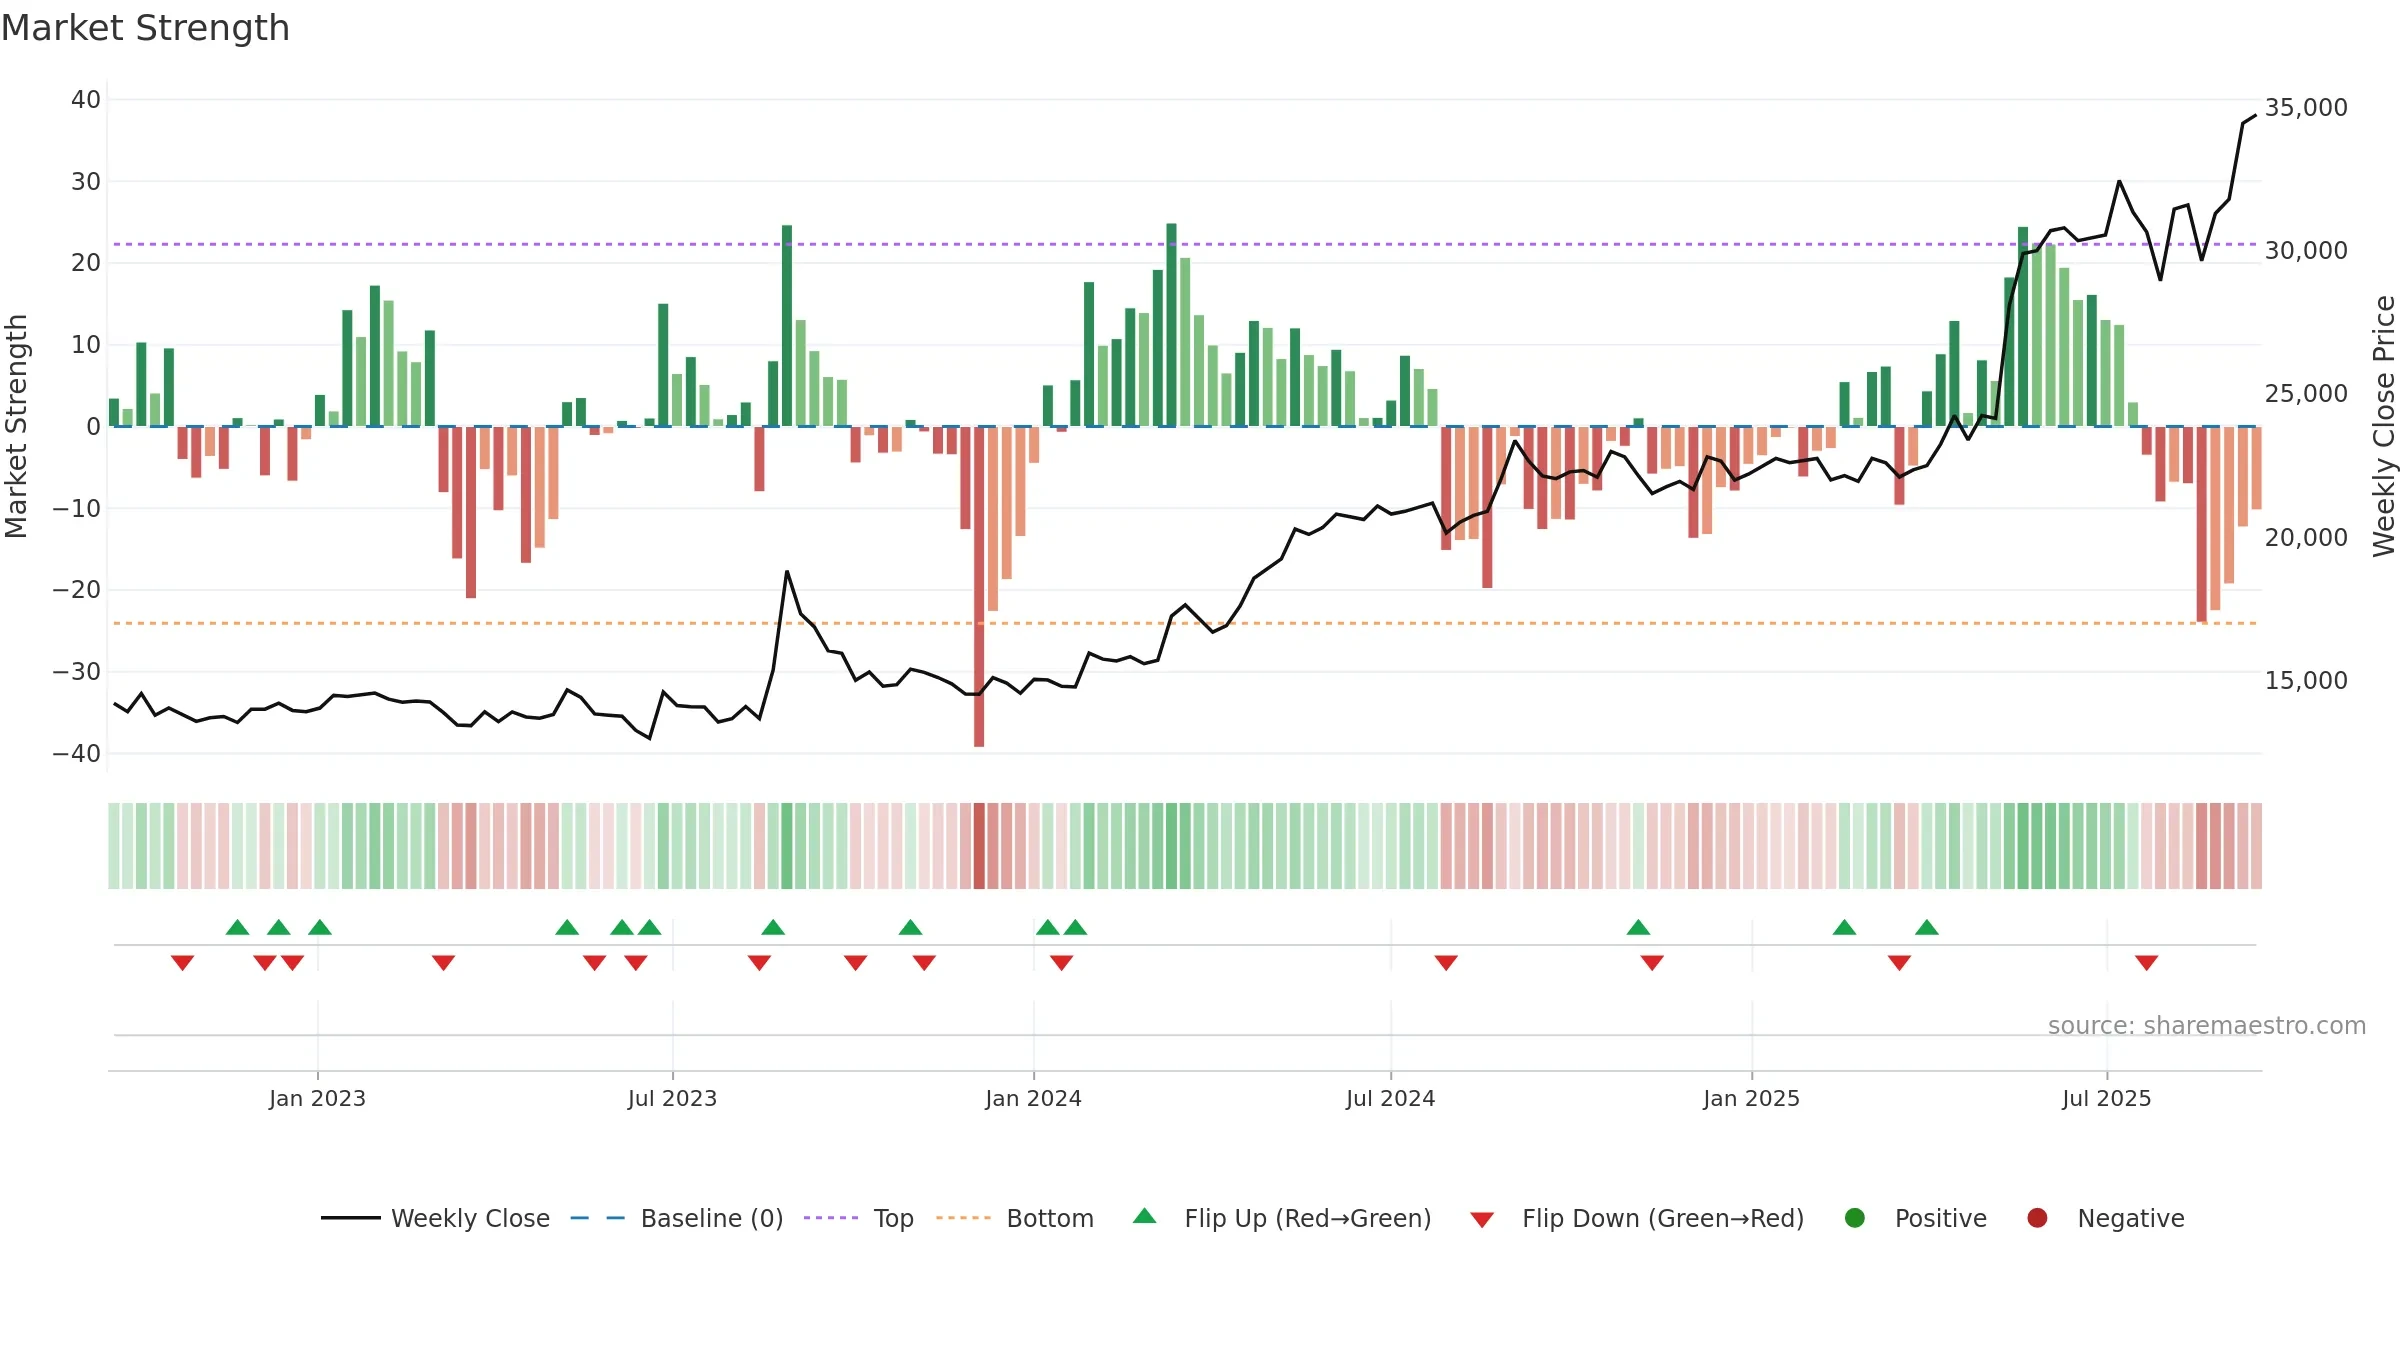The image size is (2400, 1350).
Task: Click the Jan 2024 axis label
Action: (x=1033, y=1099)
